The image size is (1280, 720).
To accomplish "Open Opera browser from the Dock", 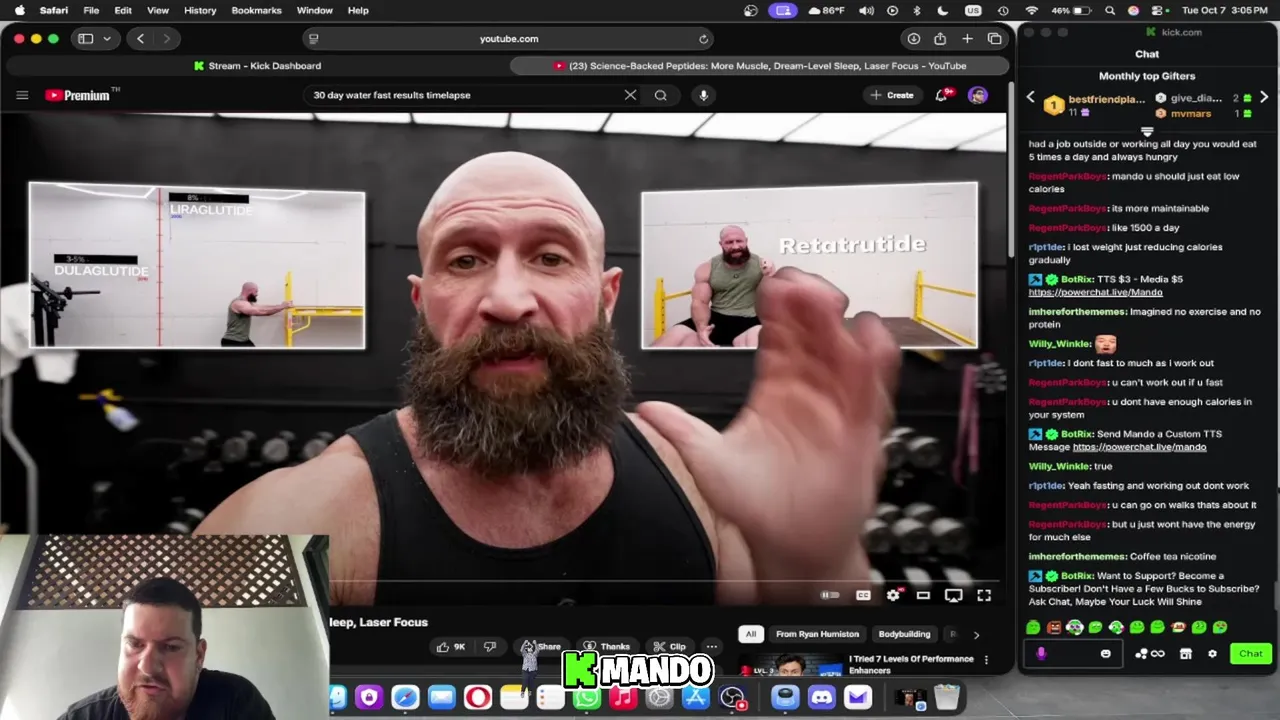I will coord(477,697).
